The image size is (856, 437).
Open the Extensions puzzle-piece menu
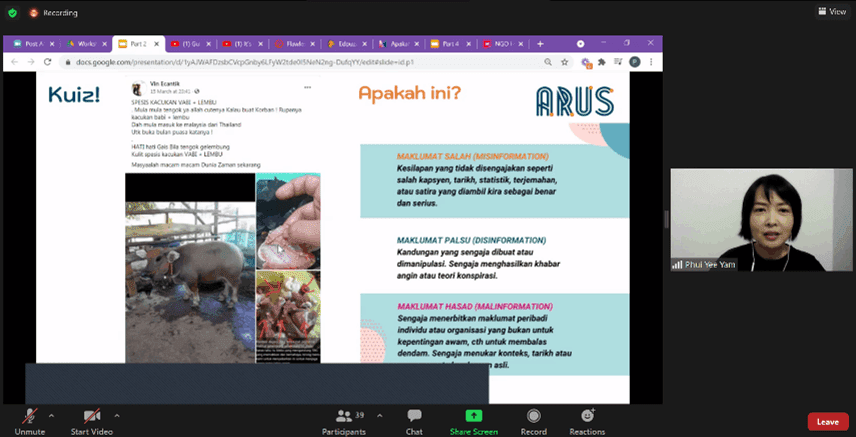click(x=602, y=62)
